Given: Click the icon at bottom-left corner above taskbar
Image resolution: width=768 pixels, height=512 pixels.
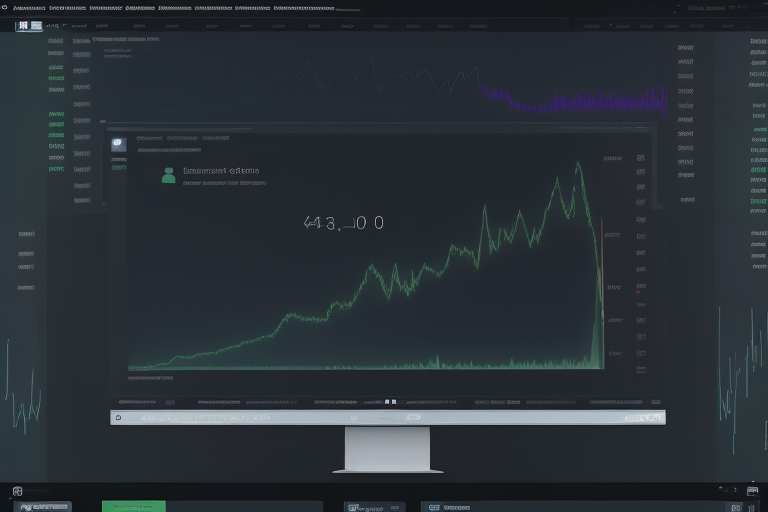Looking at the screenshot, I should click(17, 491).
